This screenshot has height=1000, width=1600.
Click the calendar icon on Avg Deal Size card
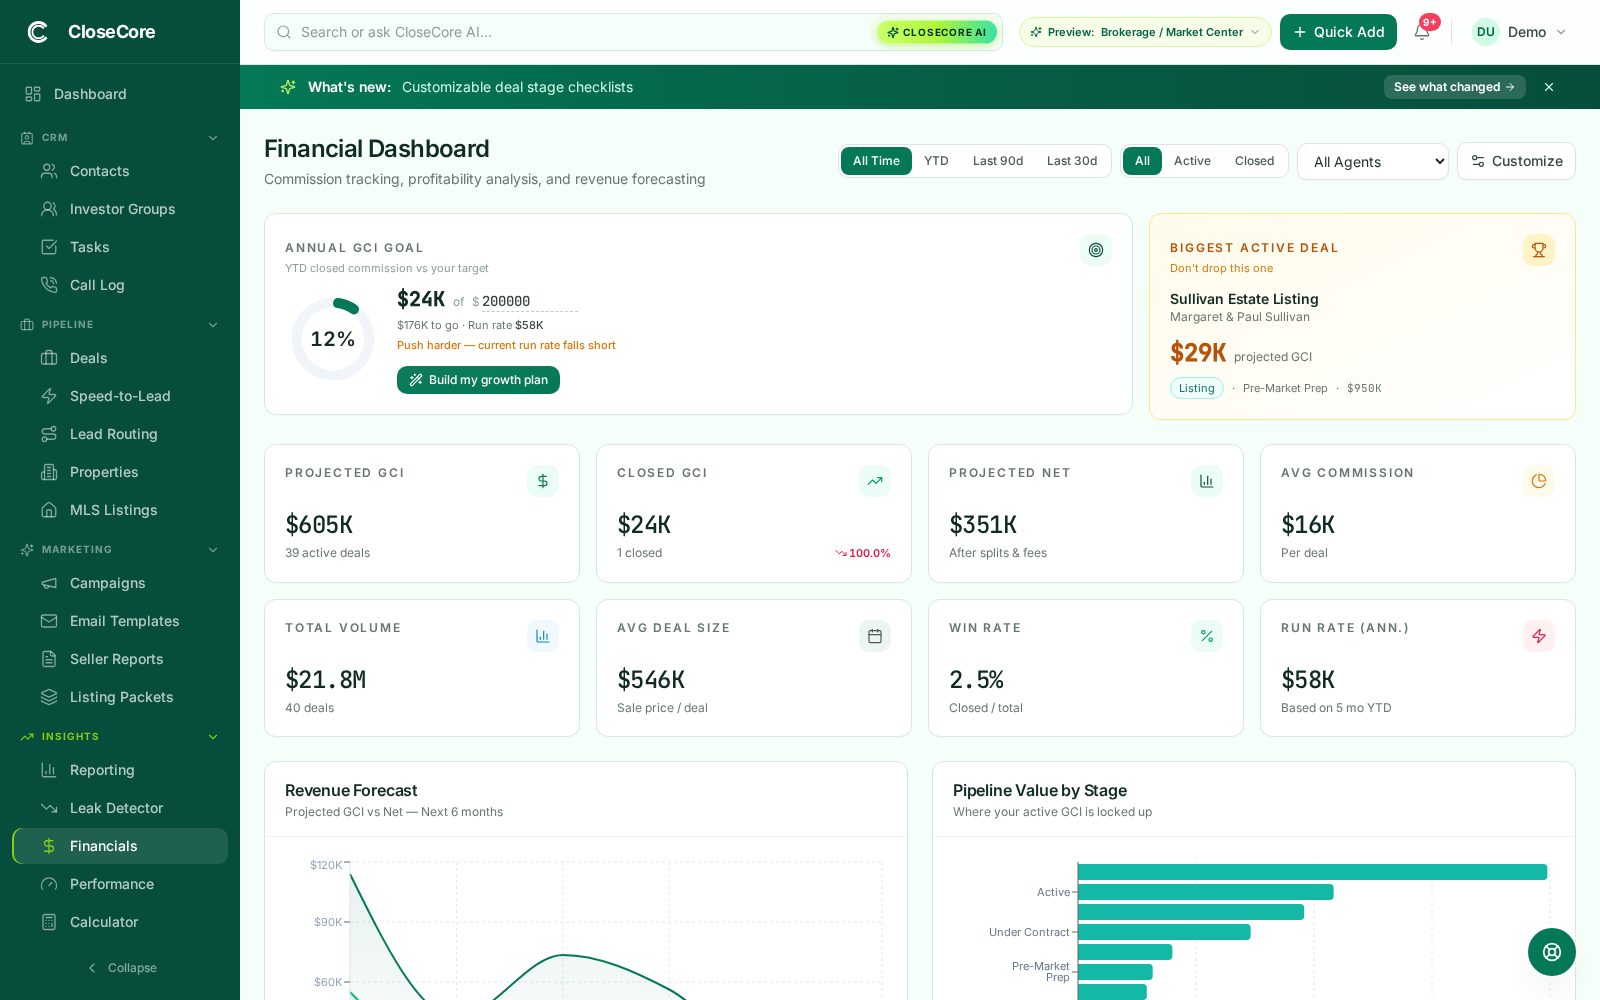[x=875, y=636]
